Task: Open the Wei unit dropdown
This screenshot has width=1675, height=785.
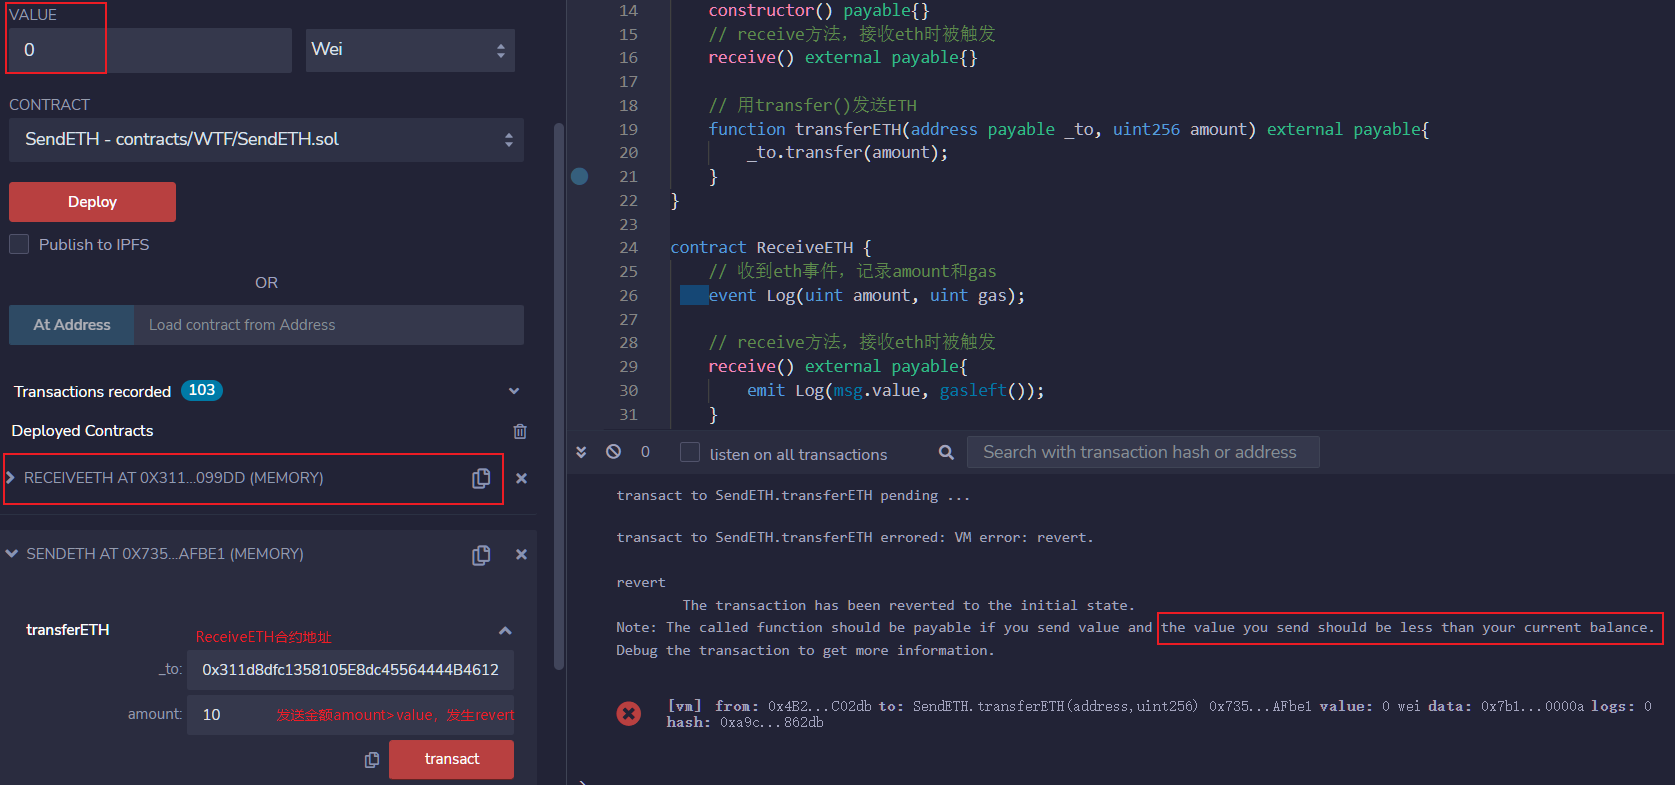Action: coord(410,50)
